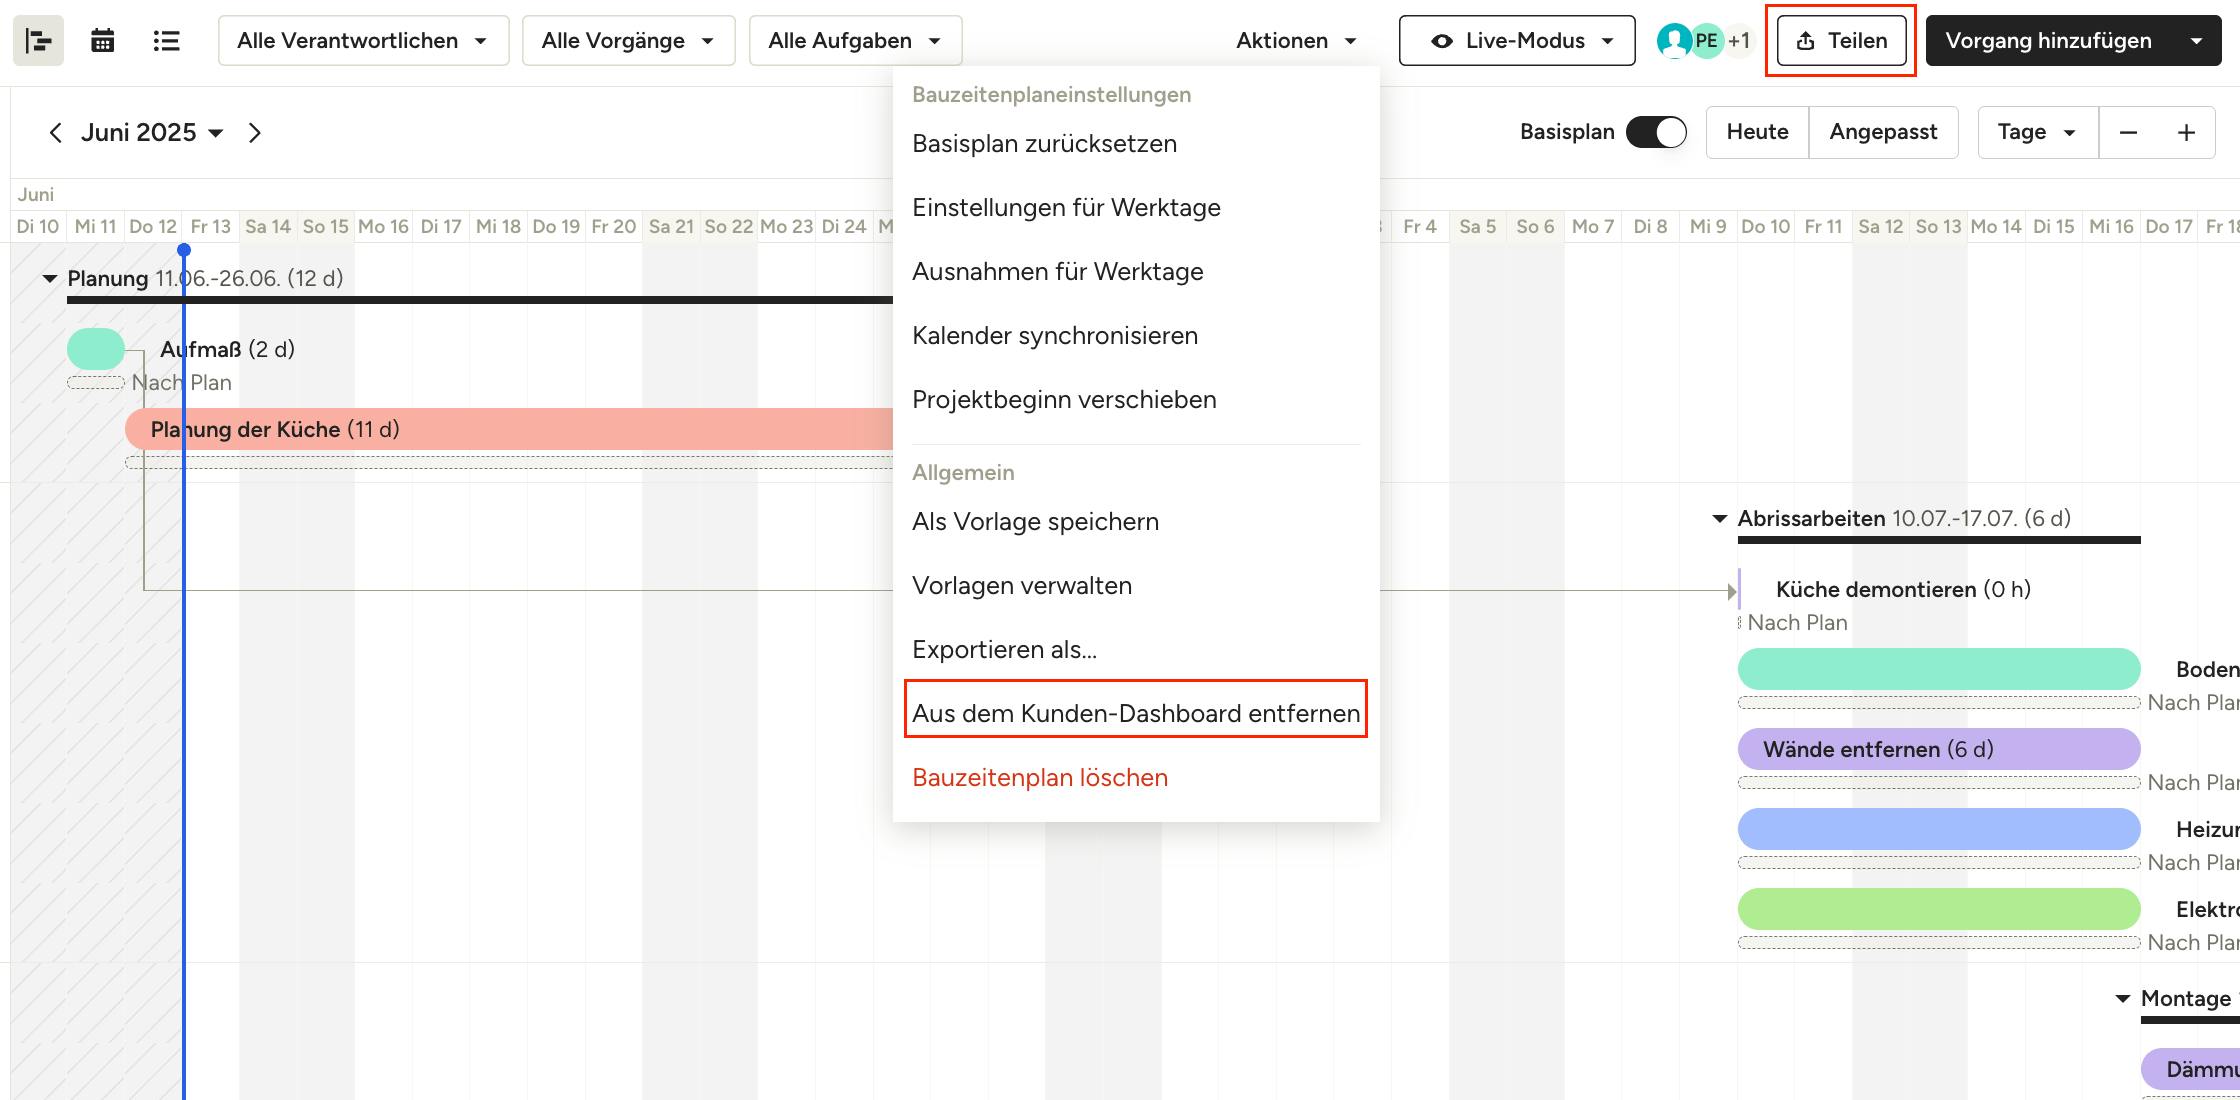Zoom out the timeline with minus icon
Screen dimensions: 2240x1100
[x=2128, y=133]
